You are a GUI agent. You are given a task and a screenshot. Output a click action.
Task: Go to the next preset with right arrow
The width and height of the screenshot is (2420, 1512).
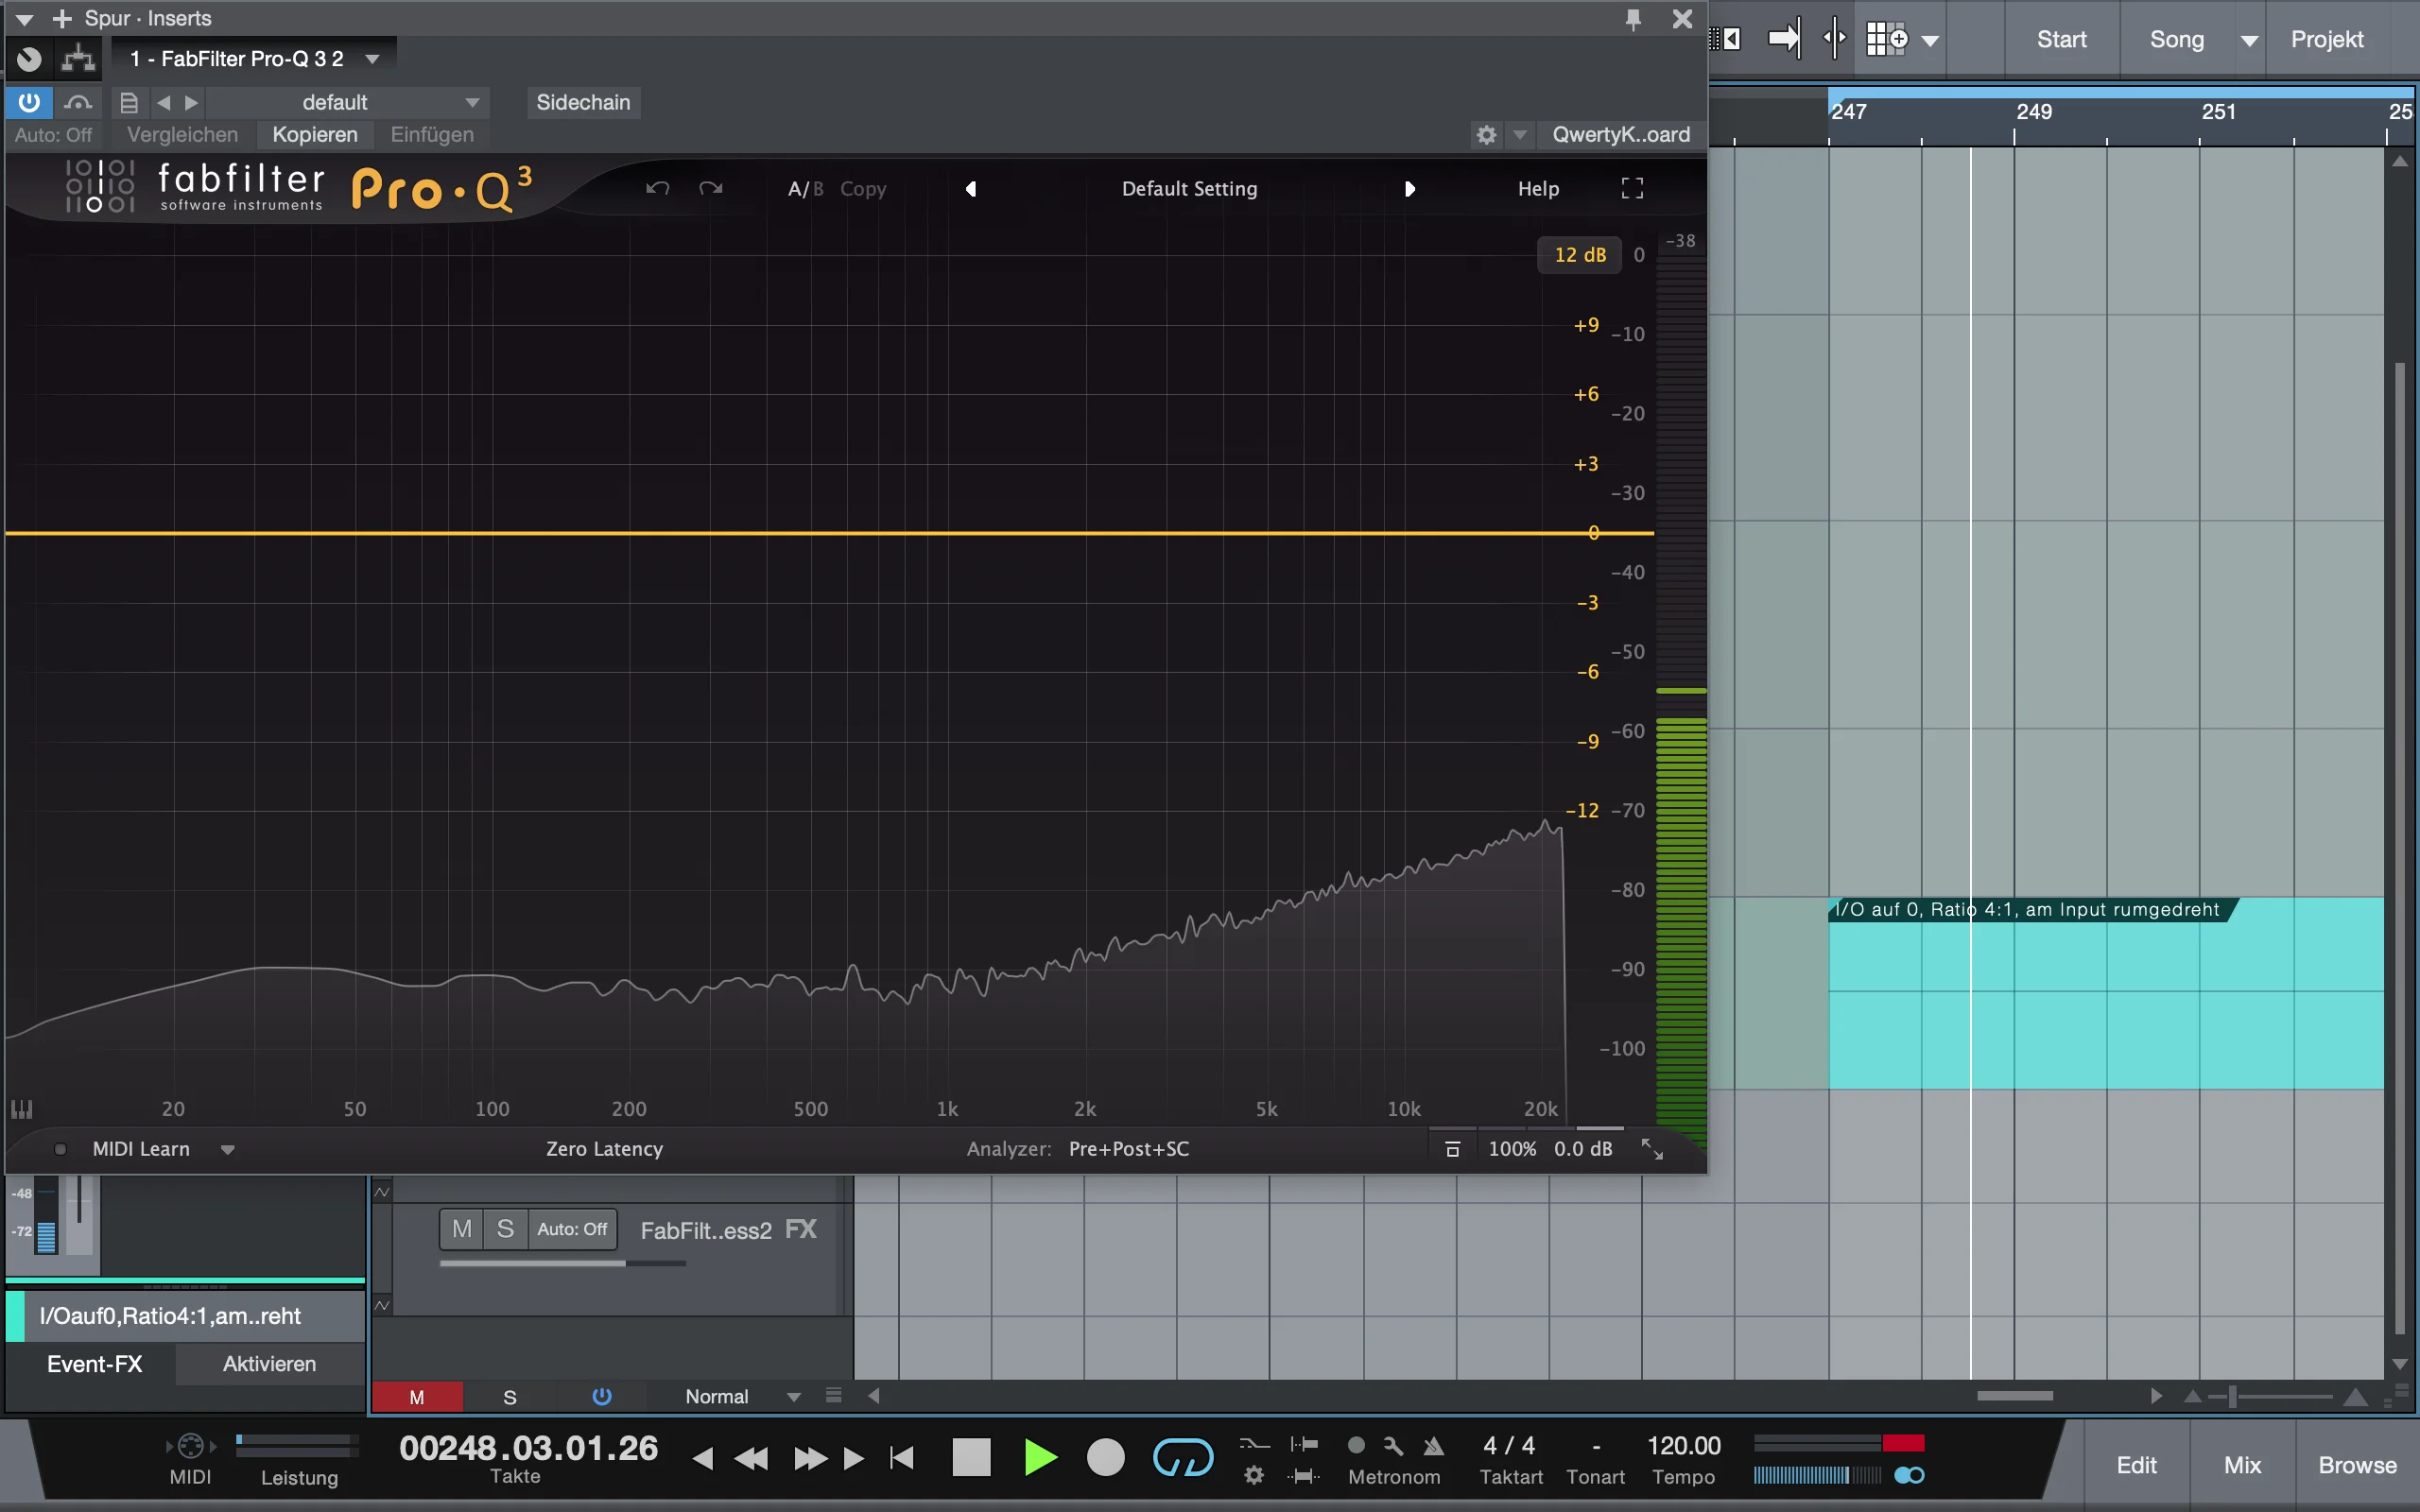pos(1410,189)
